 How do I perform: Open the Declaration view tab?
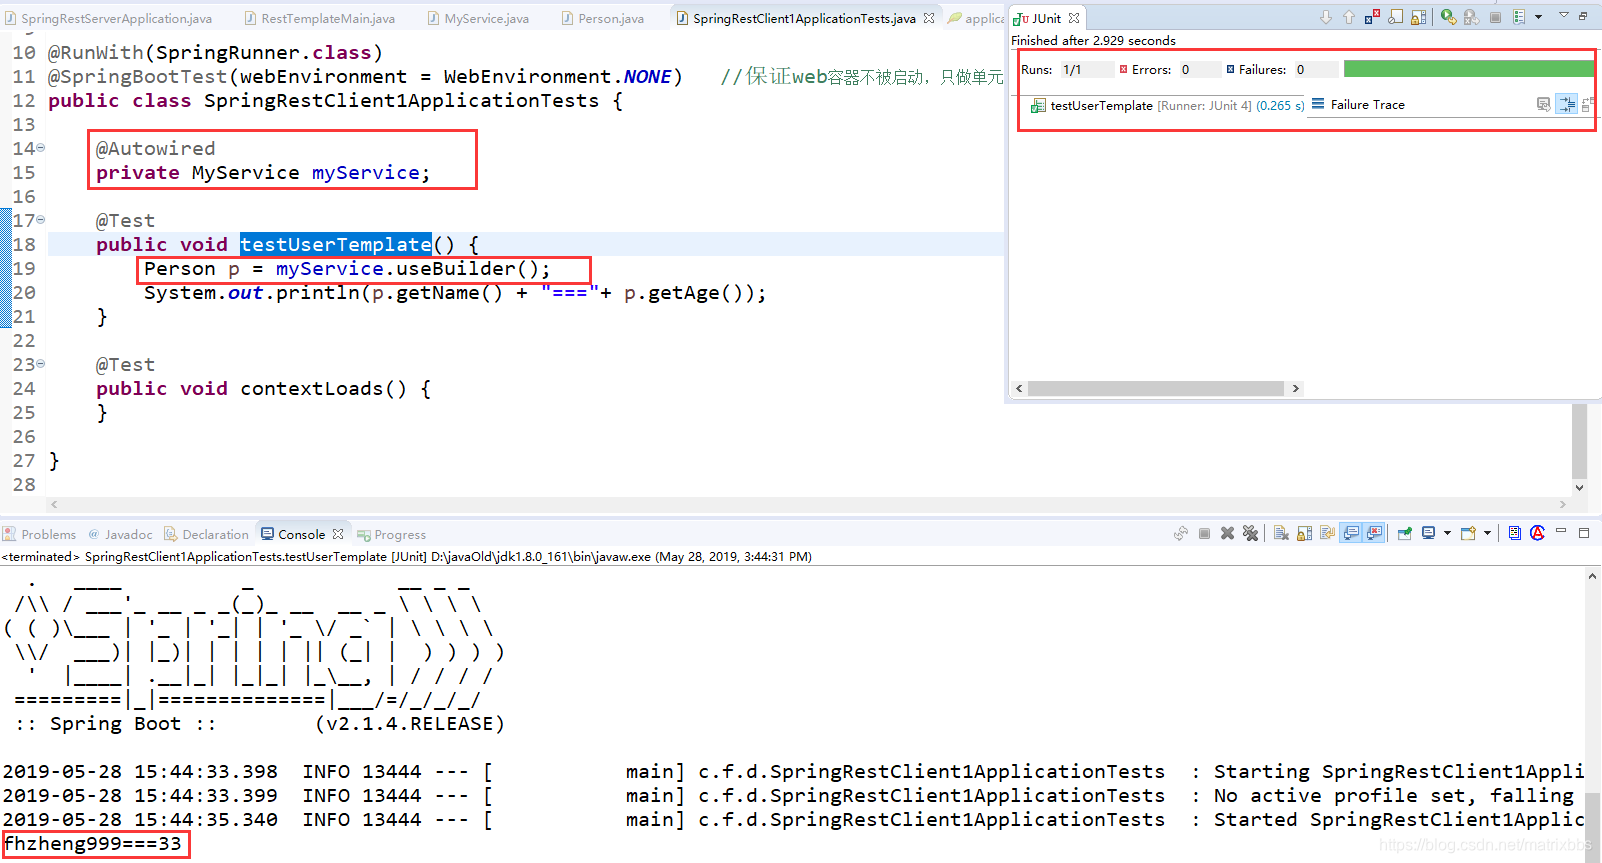coord(206,534)
